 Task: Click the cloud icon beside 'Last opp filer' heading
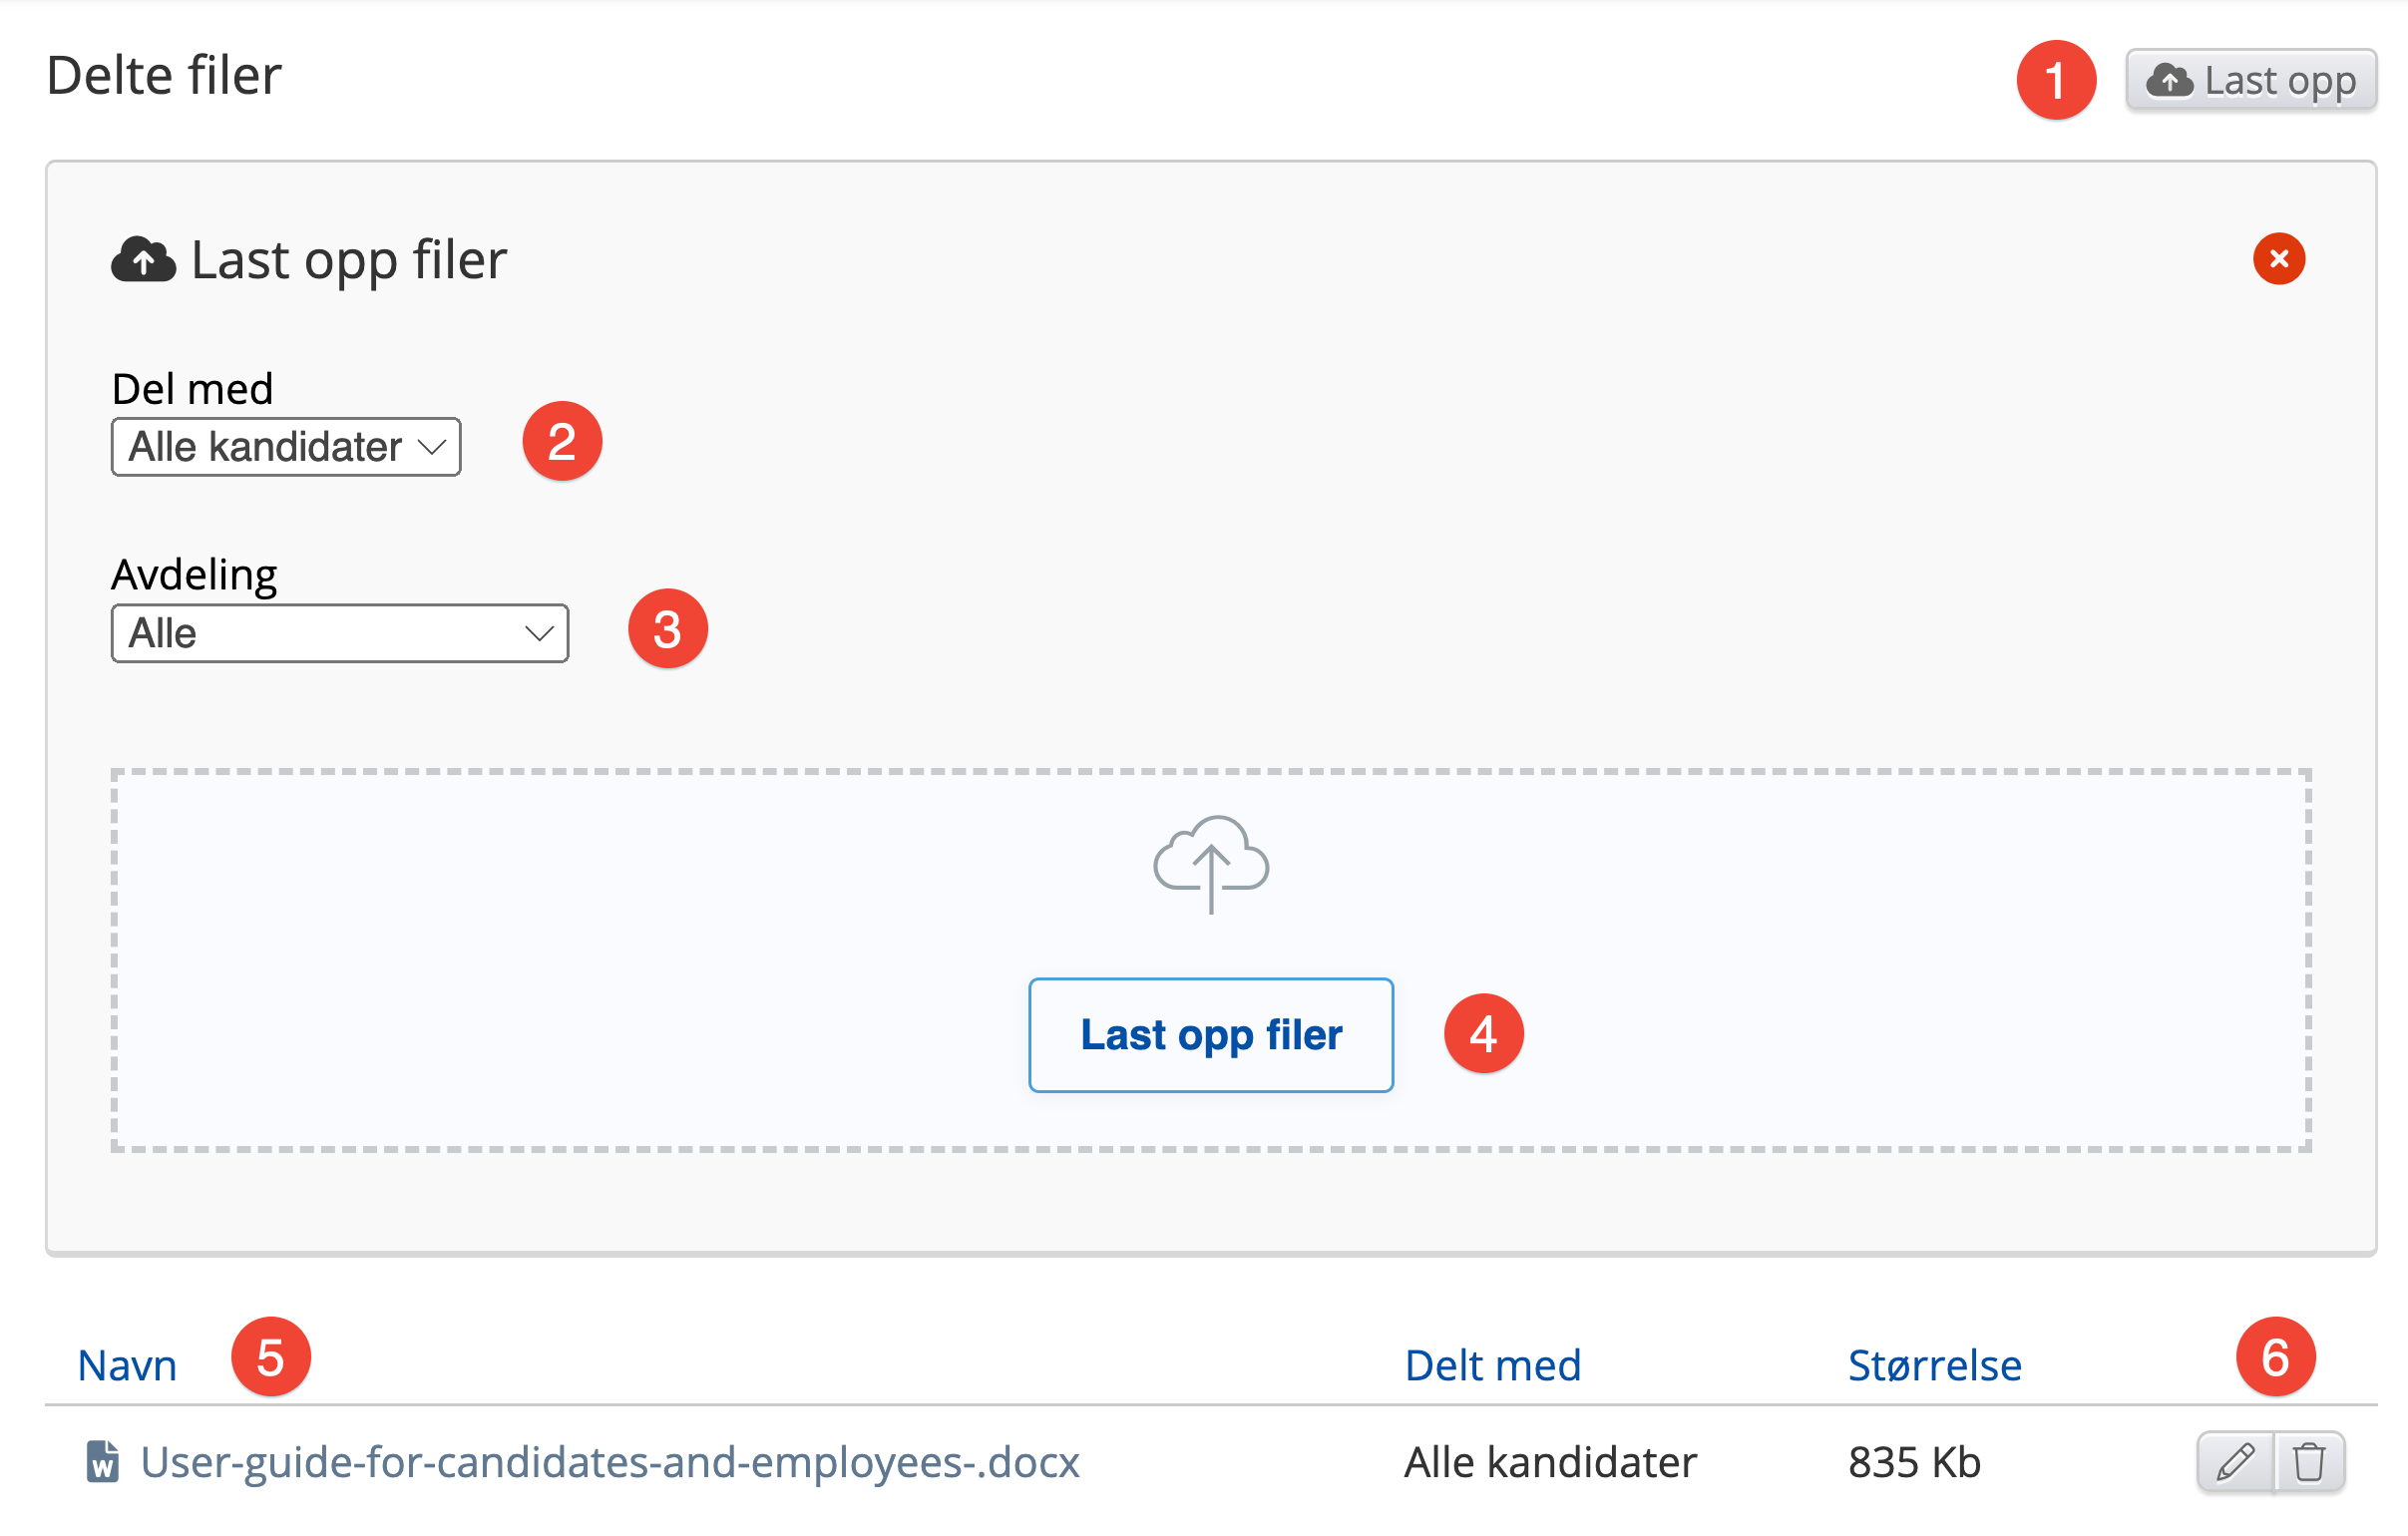143,260
